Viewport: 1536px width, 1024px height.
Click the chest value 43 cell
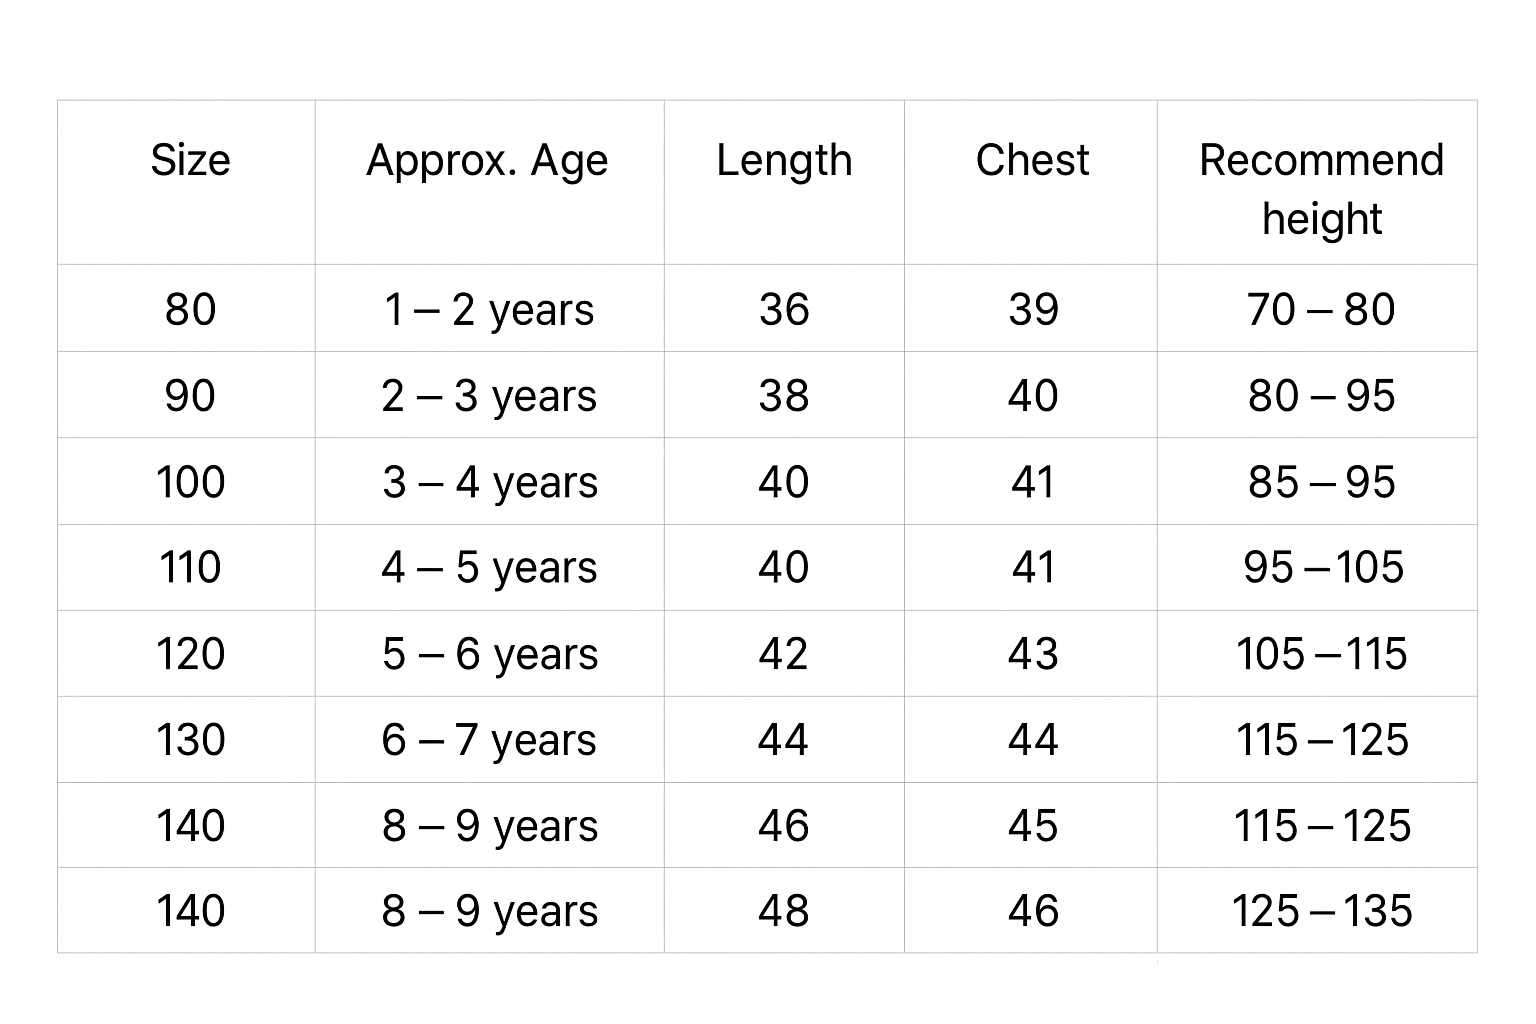tap(1032, 654)
